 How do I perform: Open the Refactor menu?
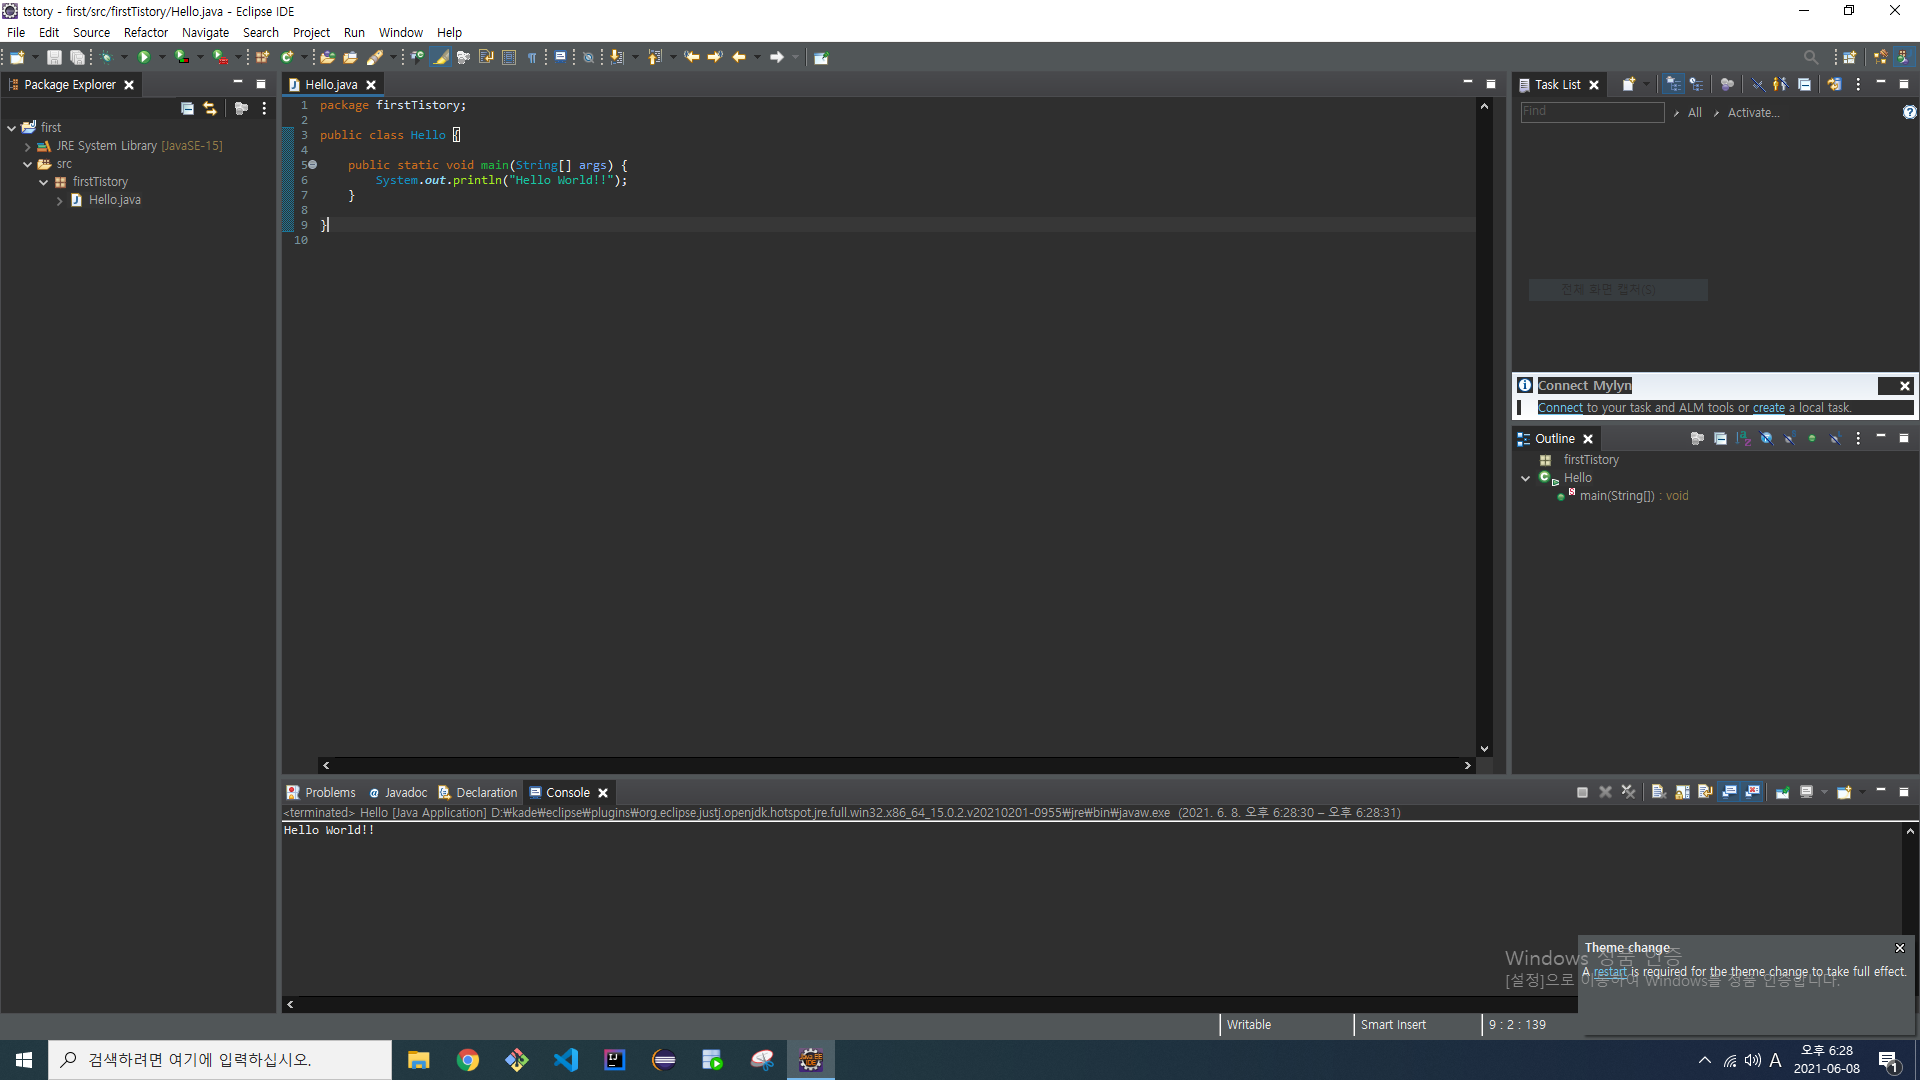[x=145, y=32]
